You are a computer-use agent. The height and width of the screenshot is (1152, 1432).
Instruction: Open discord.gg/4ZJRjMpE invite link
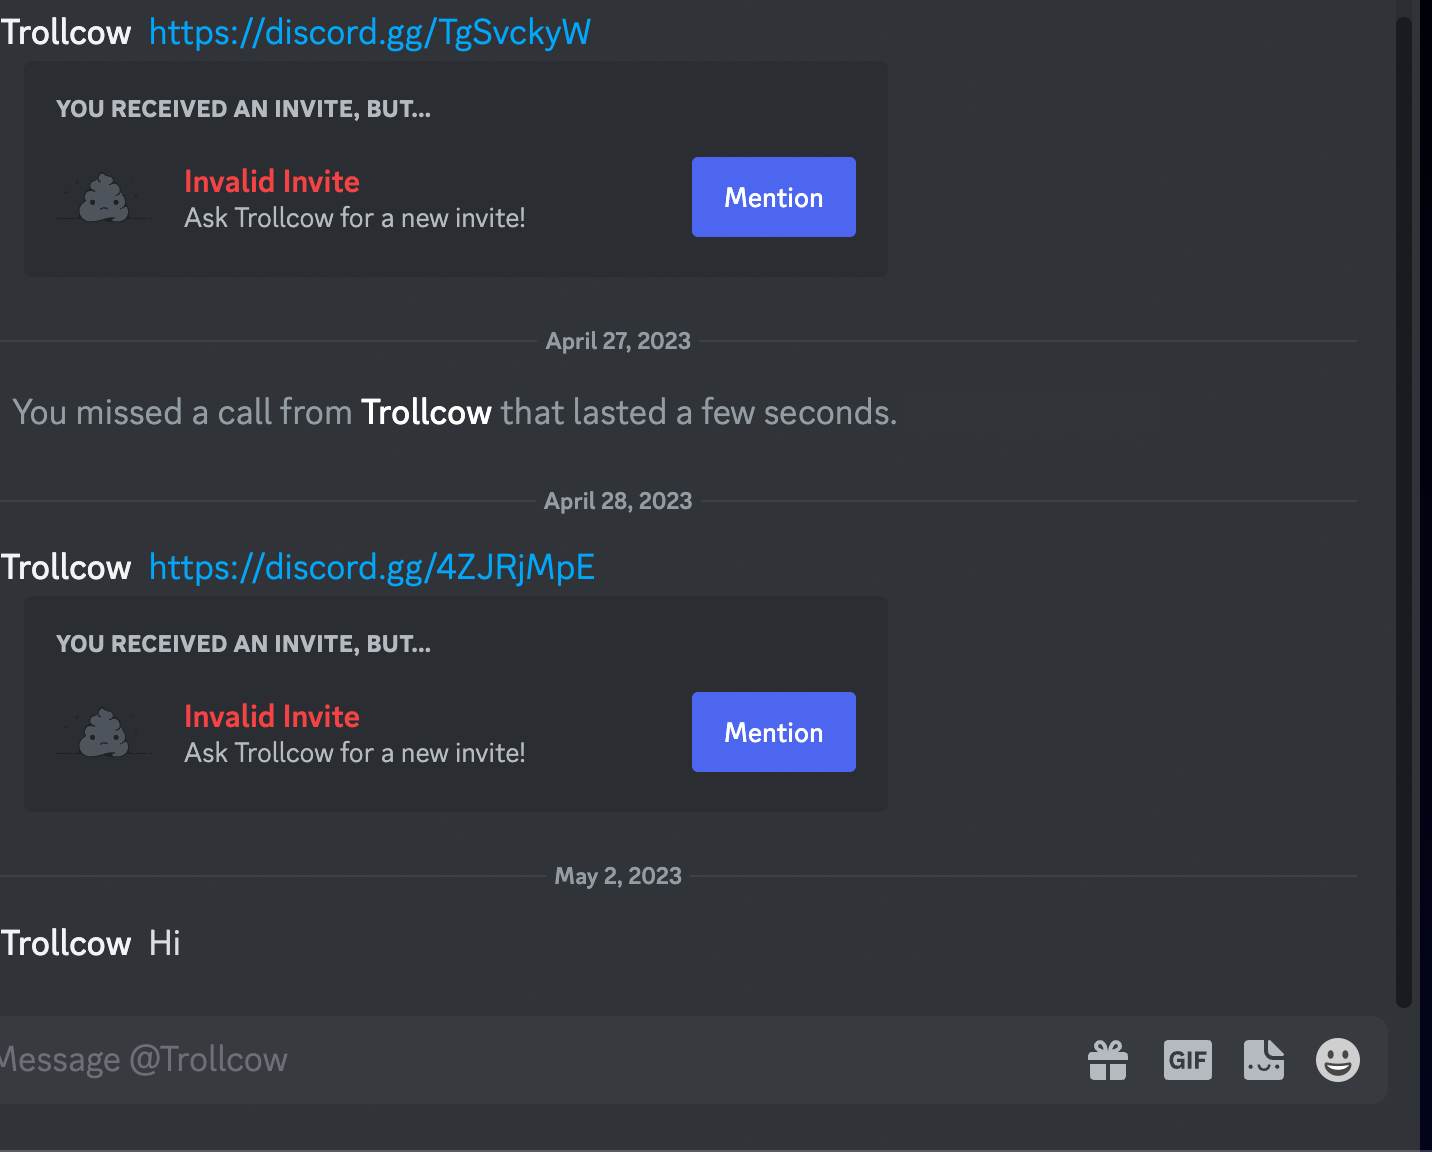click(x=372, y=568)
